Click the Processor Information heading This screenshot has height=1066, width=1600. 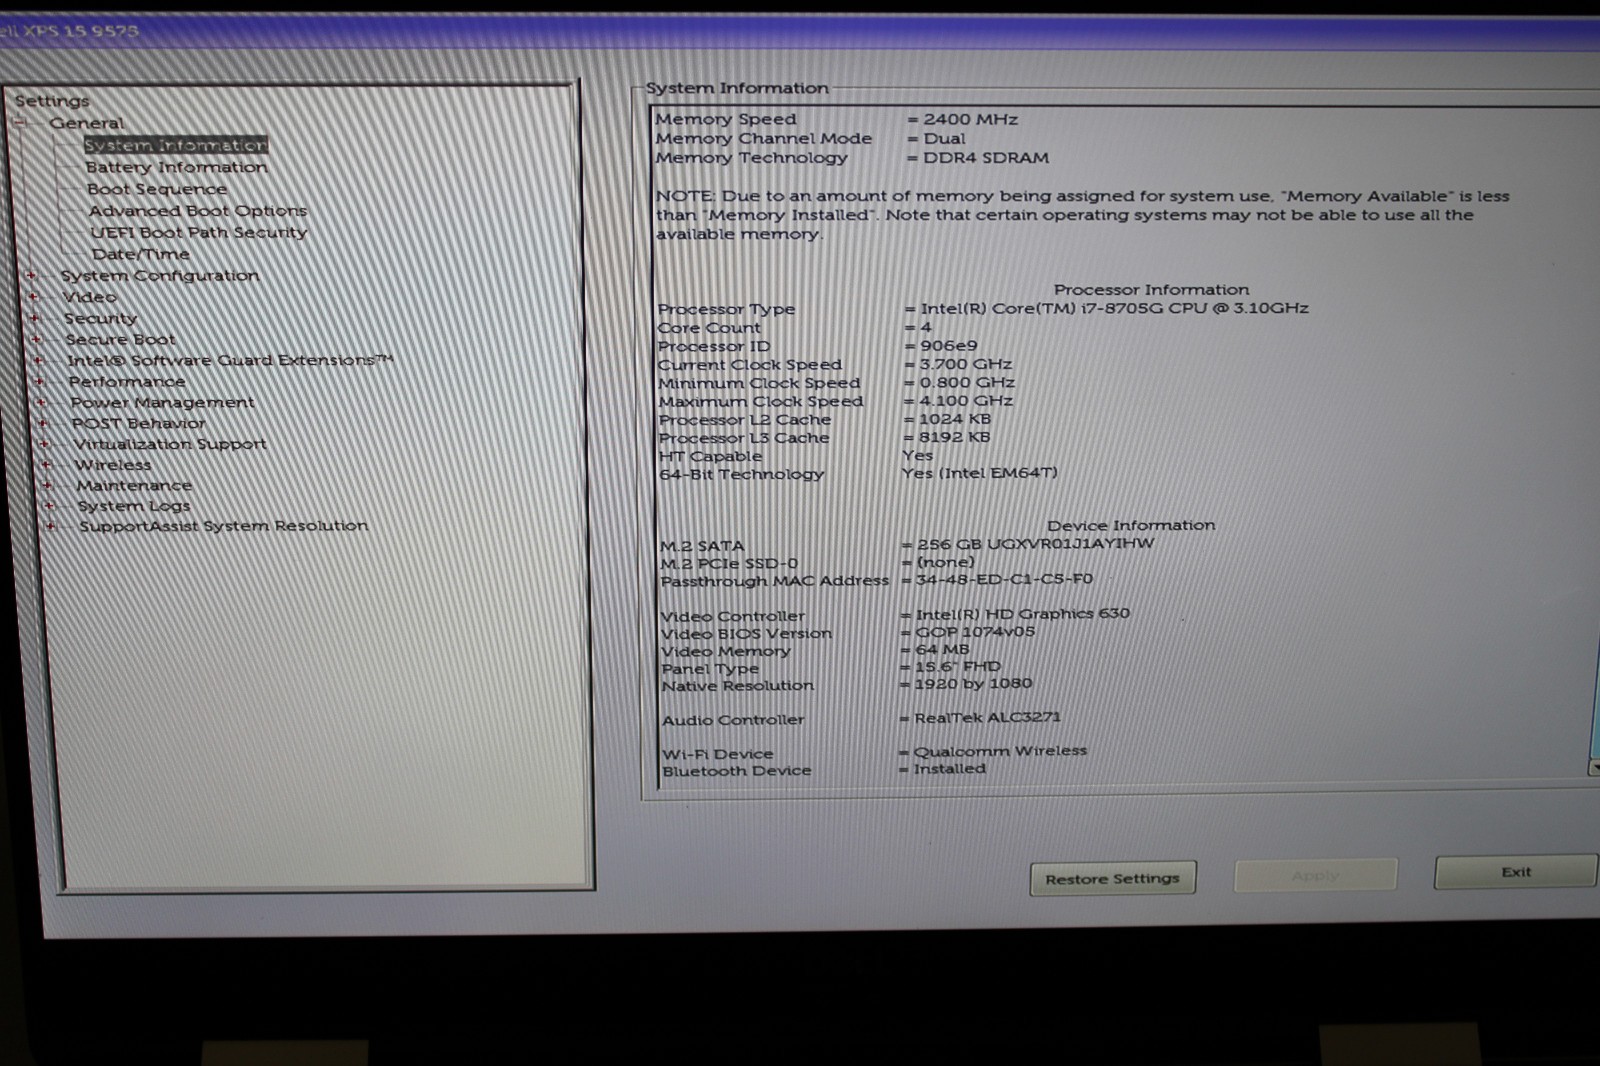(1151, 289)
